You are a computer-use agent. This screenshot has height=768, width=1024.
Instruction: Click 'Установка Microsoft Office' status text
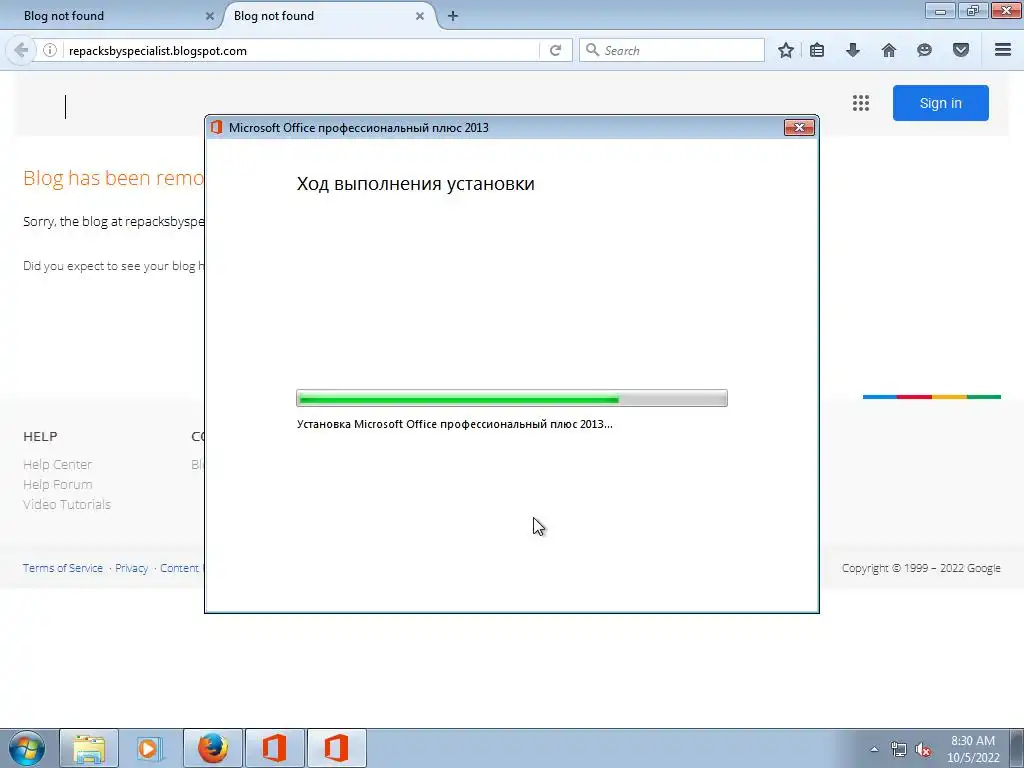click(455, 424)
